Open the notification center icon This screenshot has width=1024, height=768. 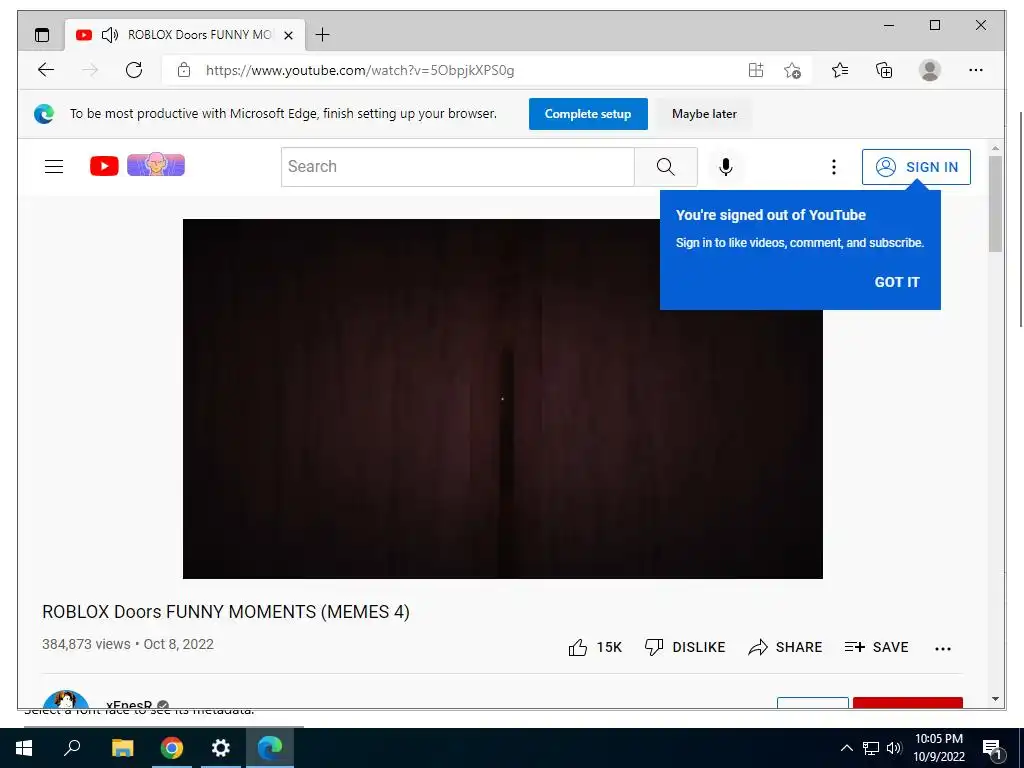click(x=993, y=749)
